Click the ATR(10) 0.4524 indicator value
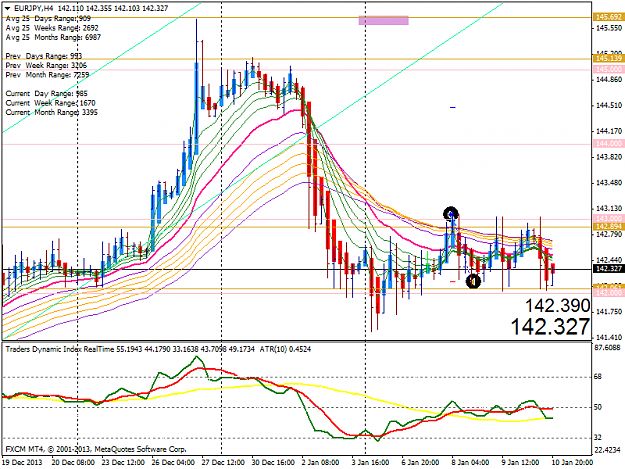625x469 pixels. [x=285, y=349]
